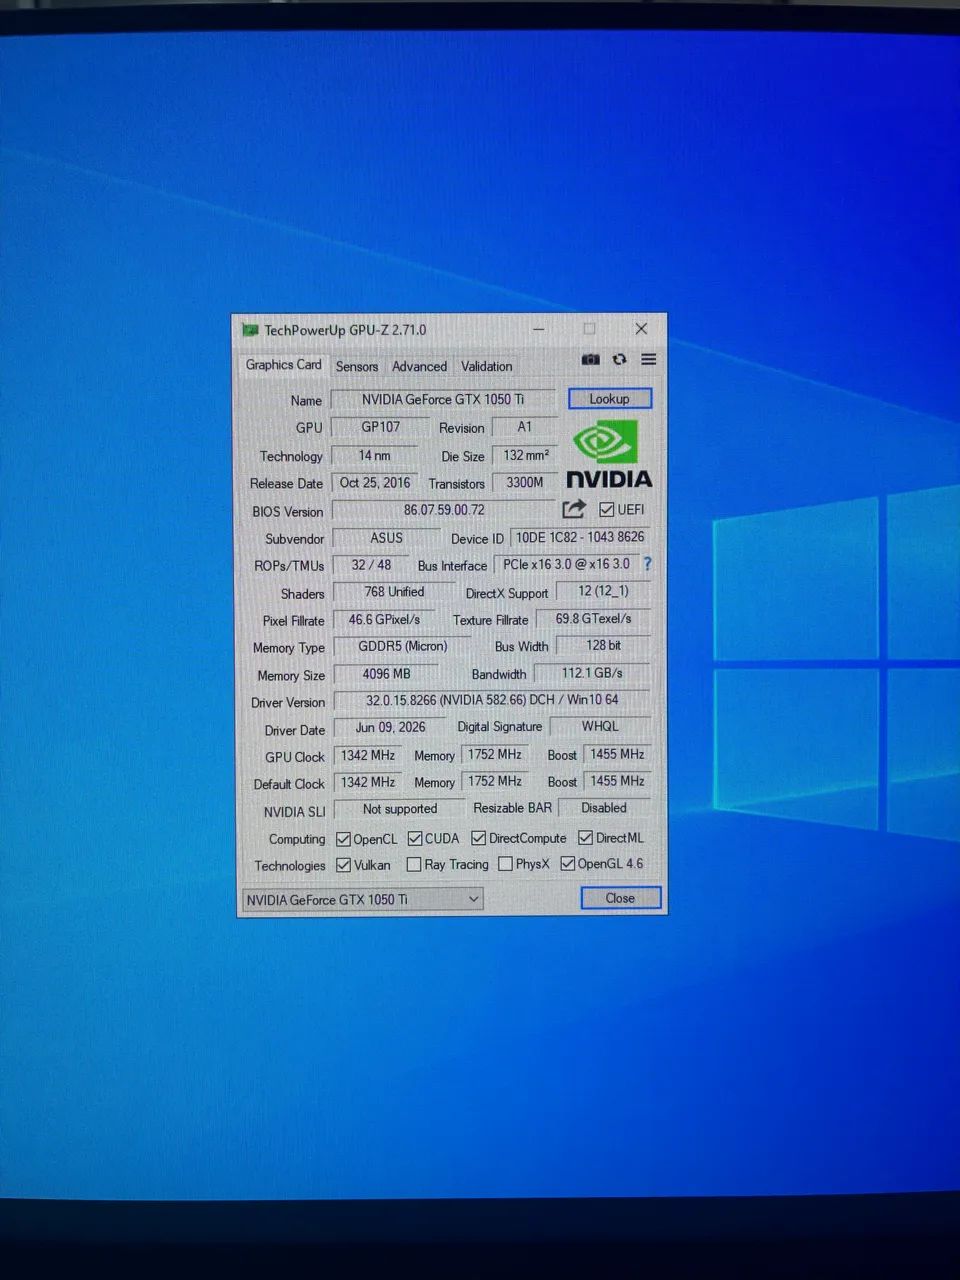Click the Release Date value Oct 25, 2016
960x1280 pixels.
pos(375,483)
